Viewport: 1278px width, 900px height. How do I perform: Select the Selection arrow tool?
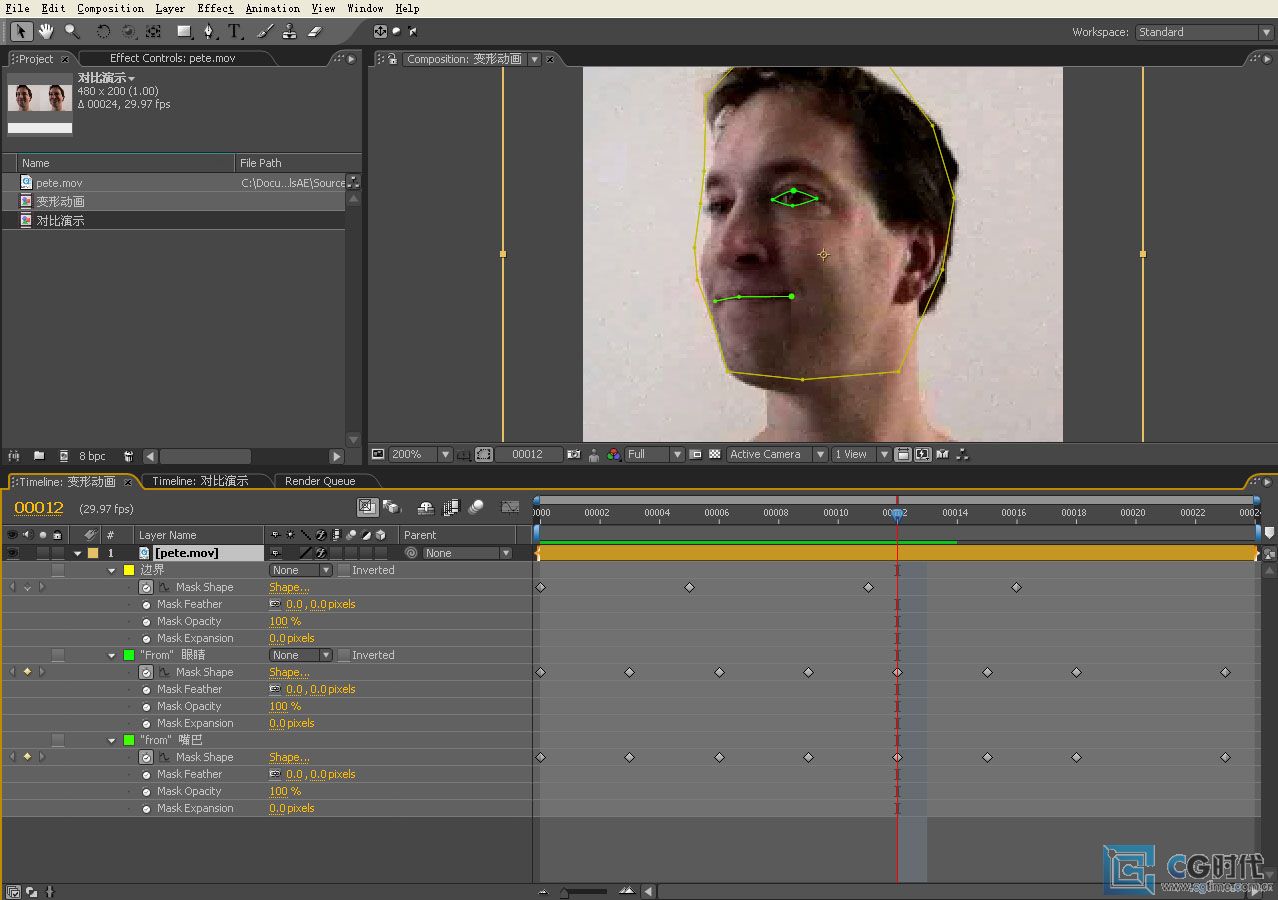[22, 31]
